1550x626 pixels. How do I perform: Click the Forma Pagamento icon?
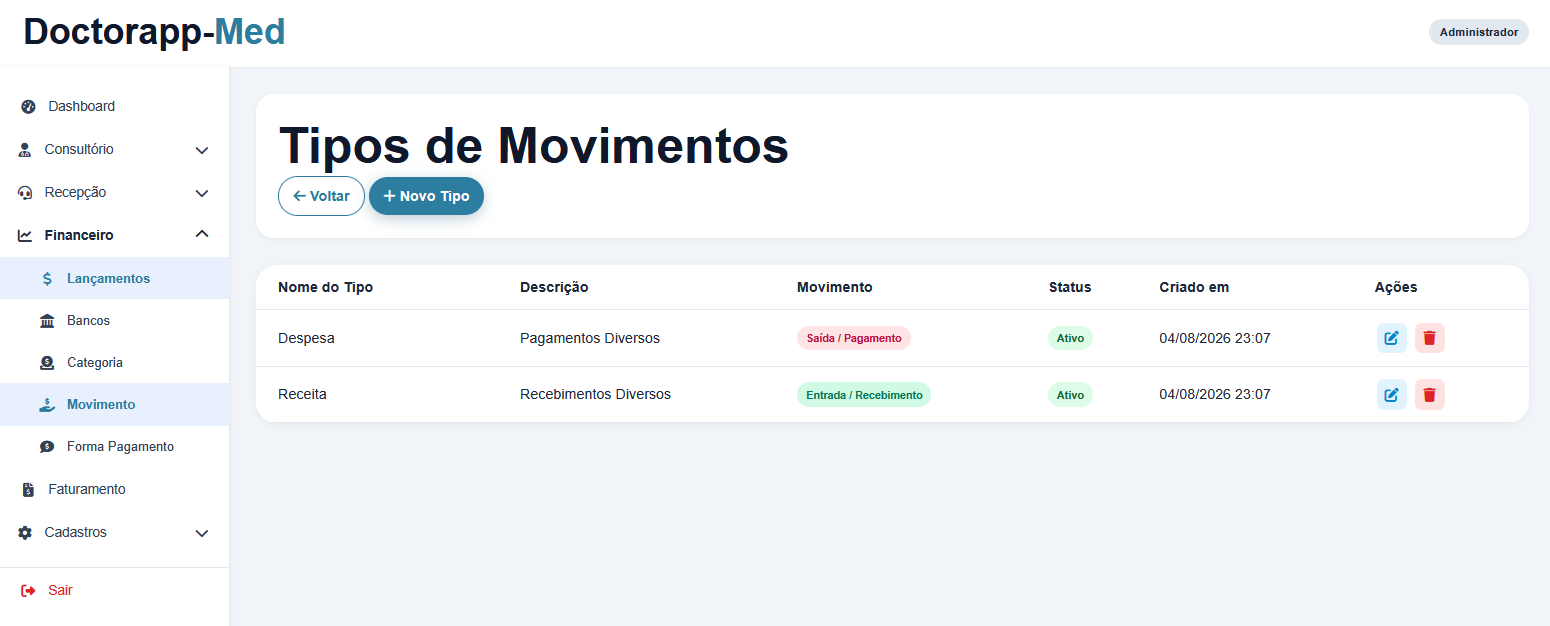[47, 447]
